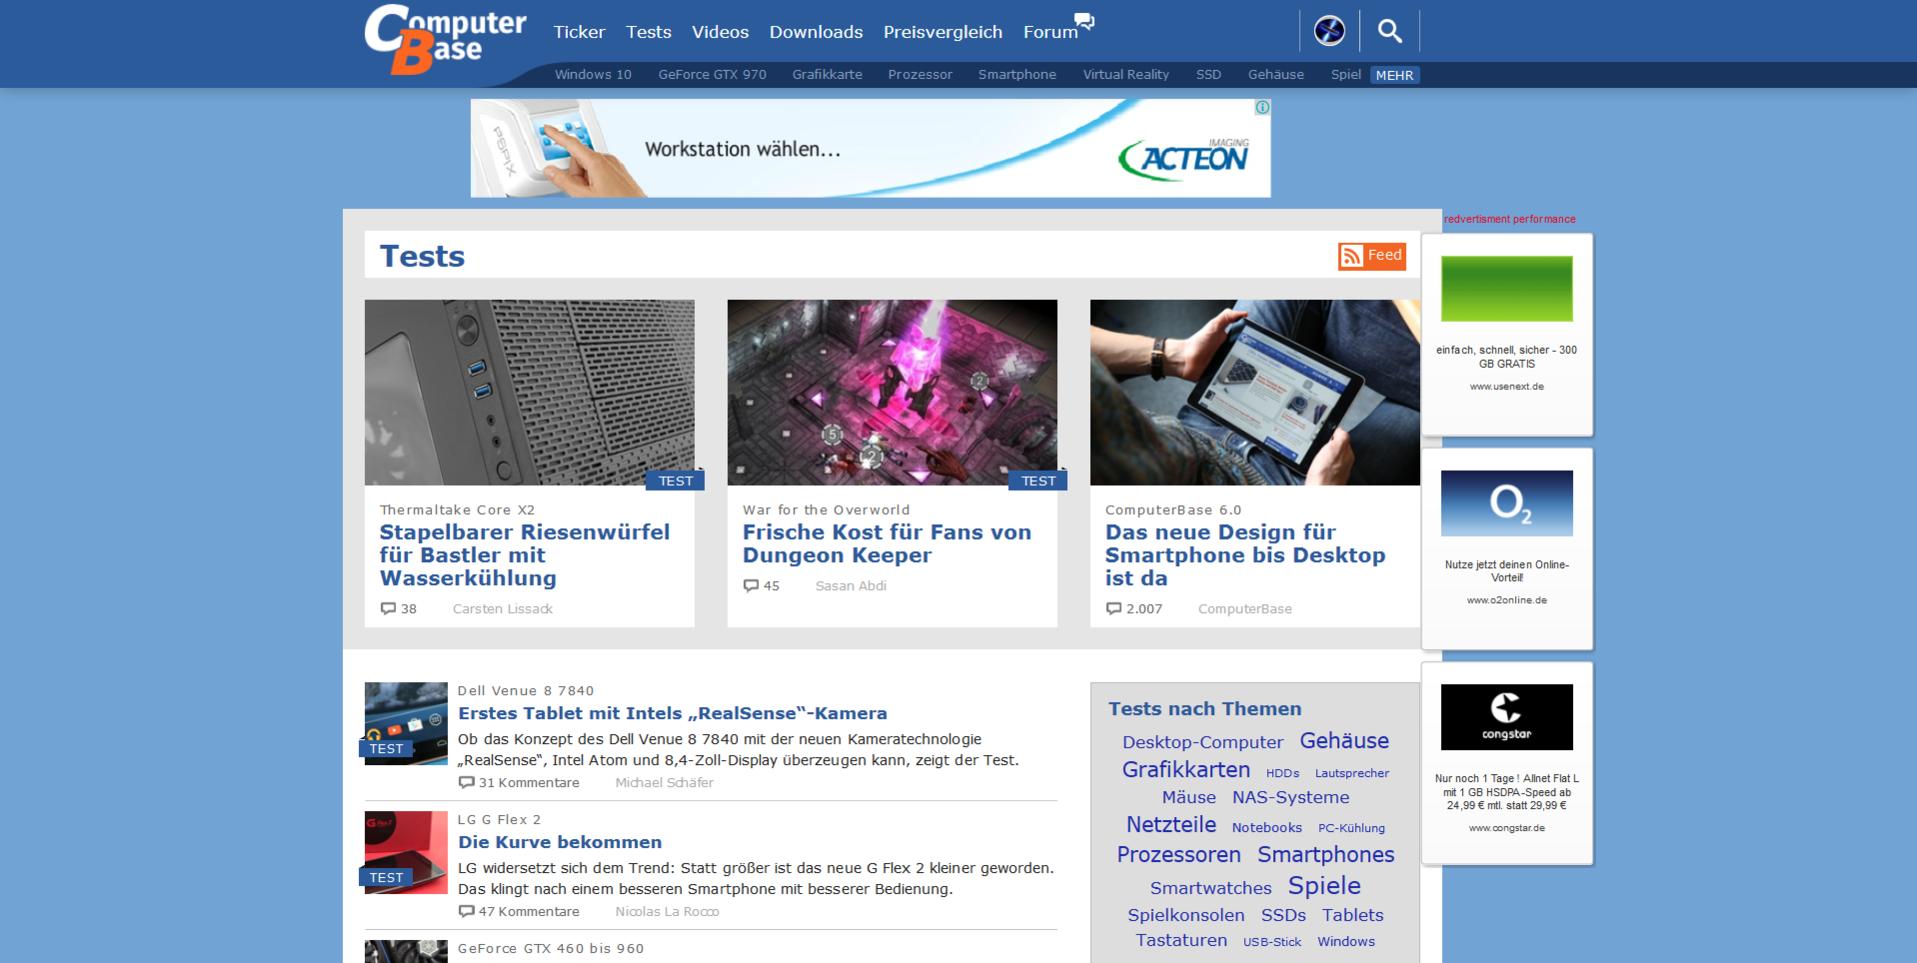1917x963 pixels.
Task: Open the search magnifier icon
Action: click(1389, 31)
